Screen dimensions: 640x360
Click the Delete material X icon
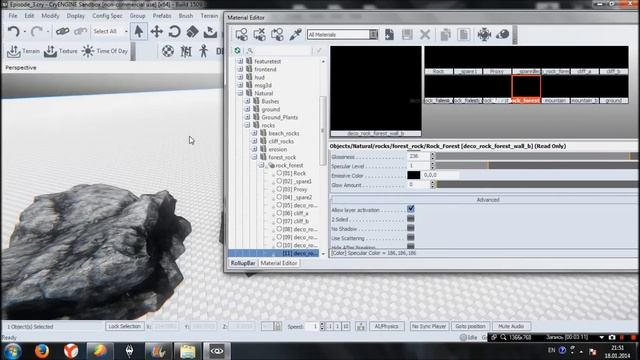(x=425, y=34)
